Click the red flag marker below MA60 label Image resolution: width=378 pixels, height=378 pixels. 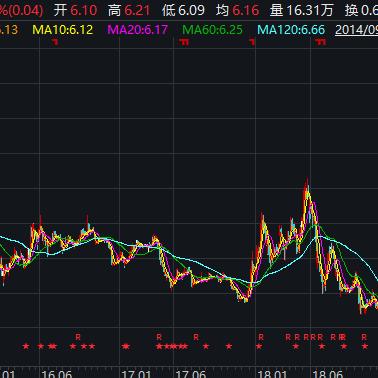184,42
